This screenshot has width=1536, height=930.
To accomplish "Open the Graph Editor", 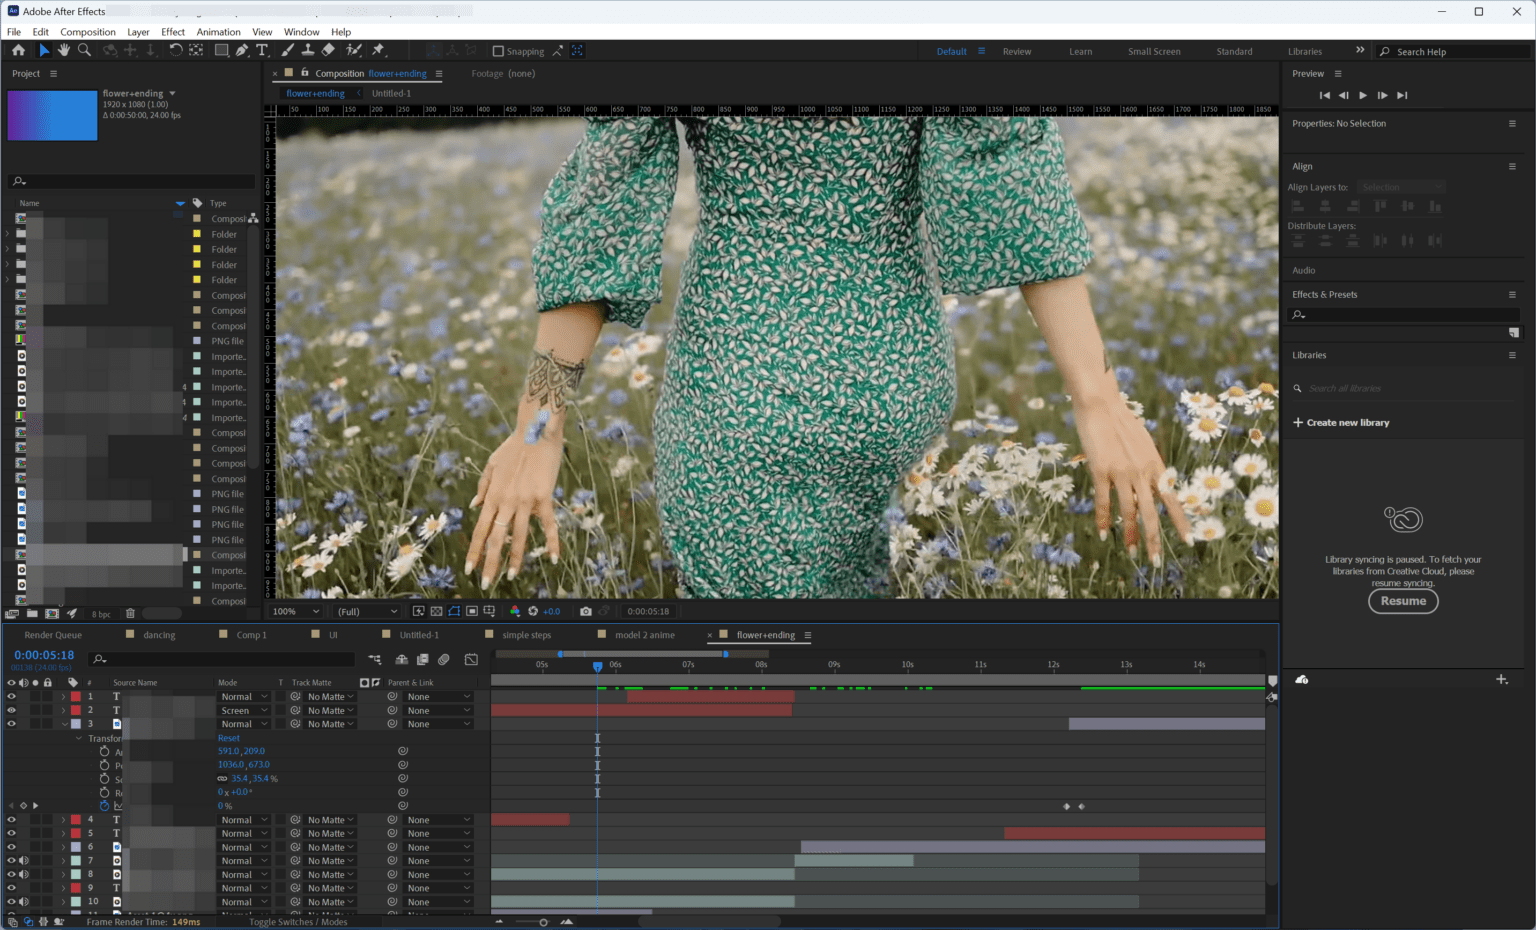I will coord(470,660).
